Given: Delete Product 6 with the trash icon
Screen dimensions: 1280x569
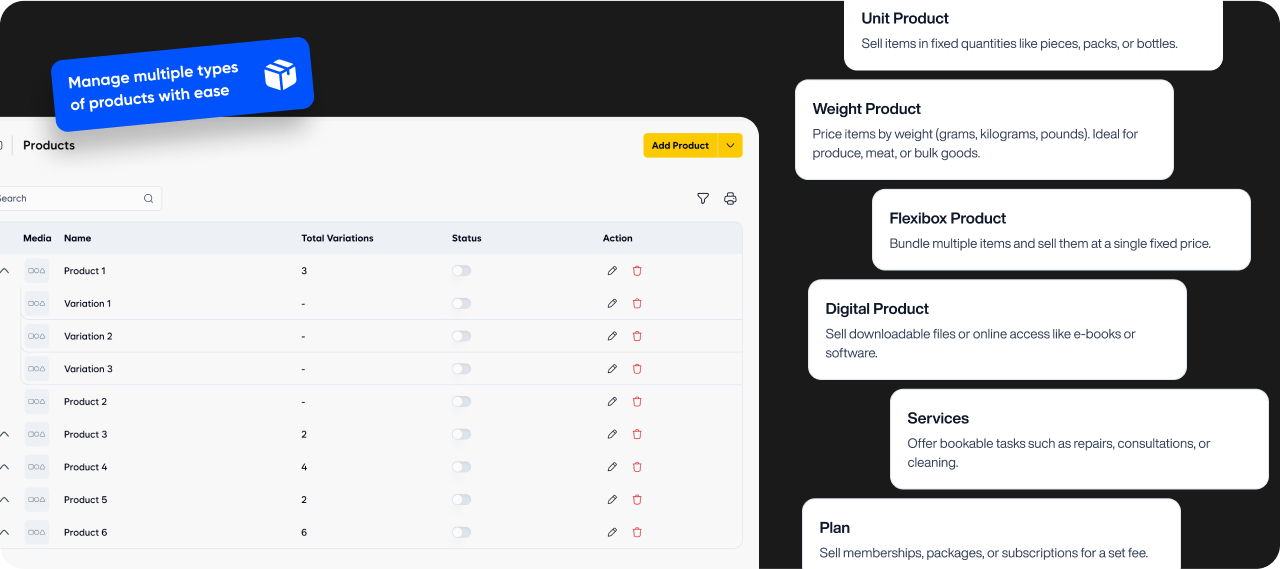Looking at the screenshot, I should pyautogui.click(x=637, y=533).
